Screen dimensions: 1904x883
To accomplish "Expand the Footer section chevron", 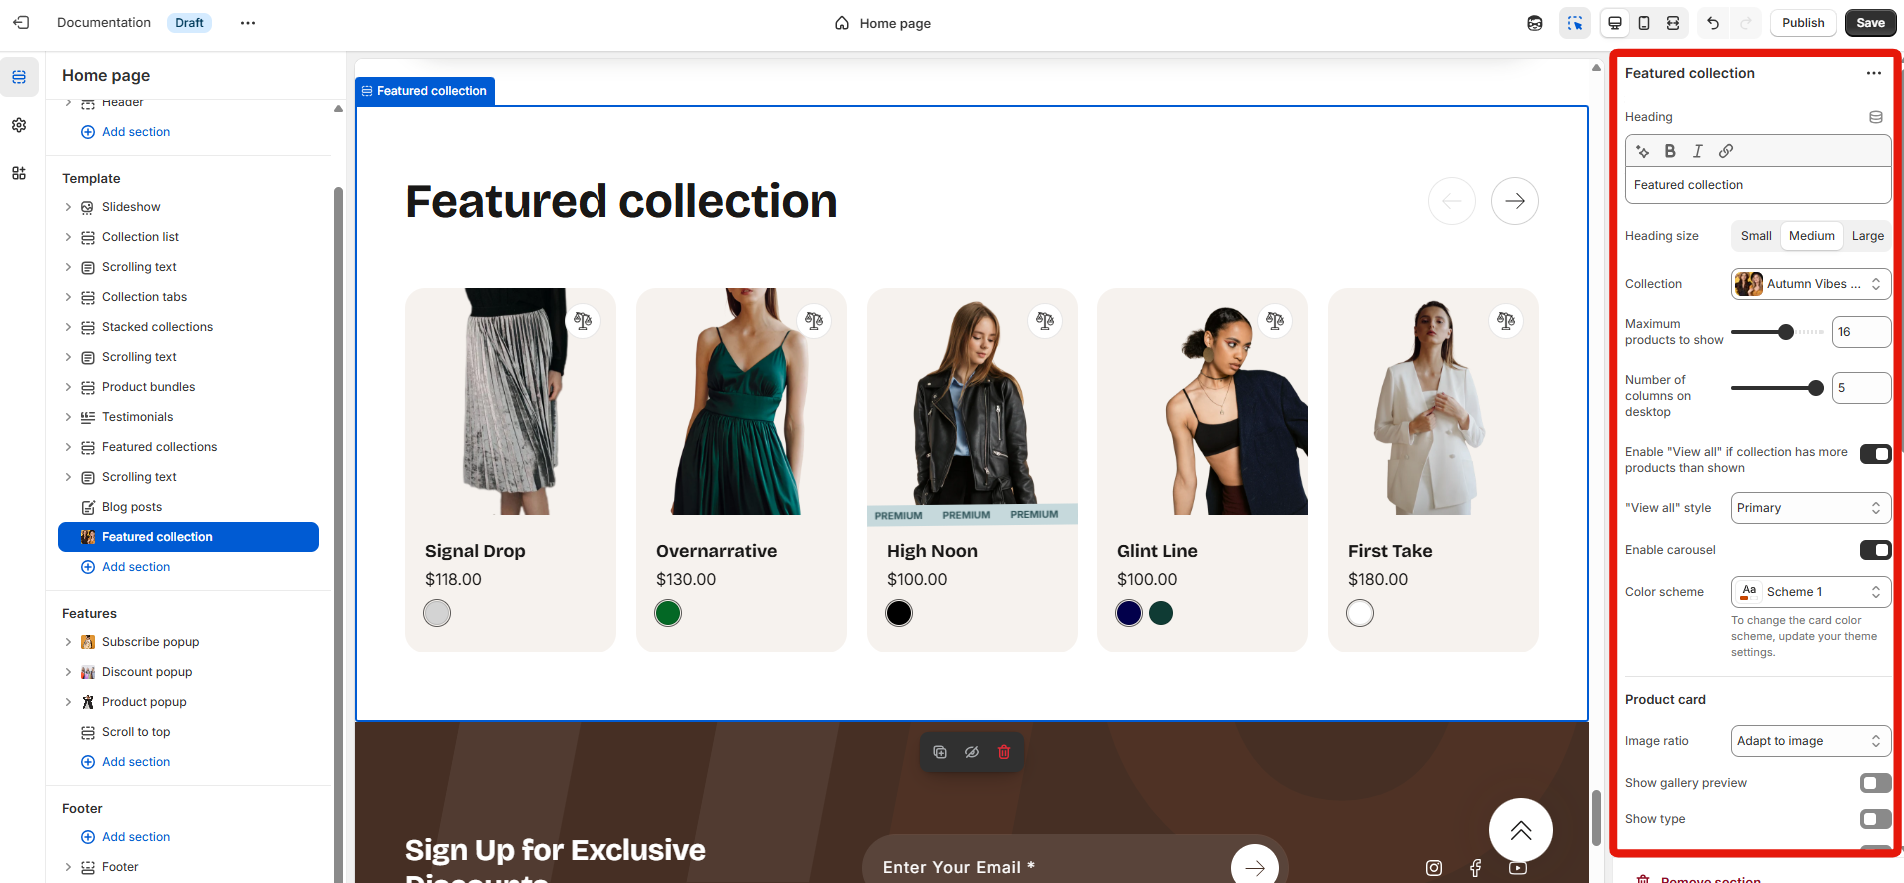I will click(68, 867).
